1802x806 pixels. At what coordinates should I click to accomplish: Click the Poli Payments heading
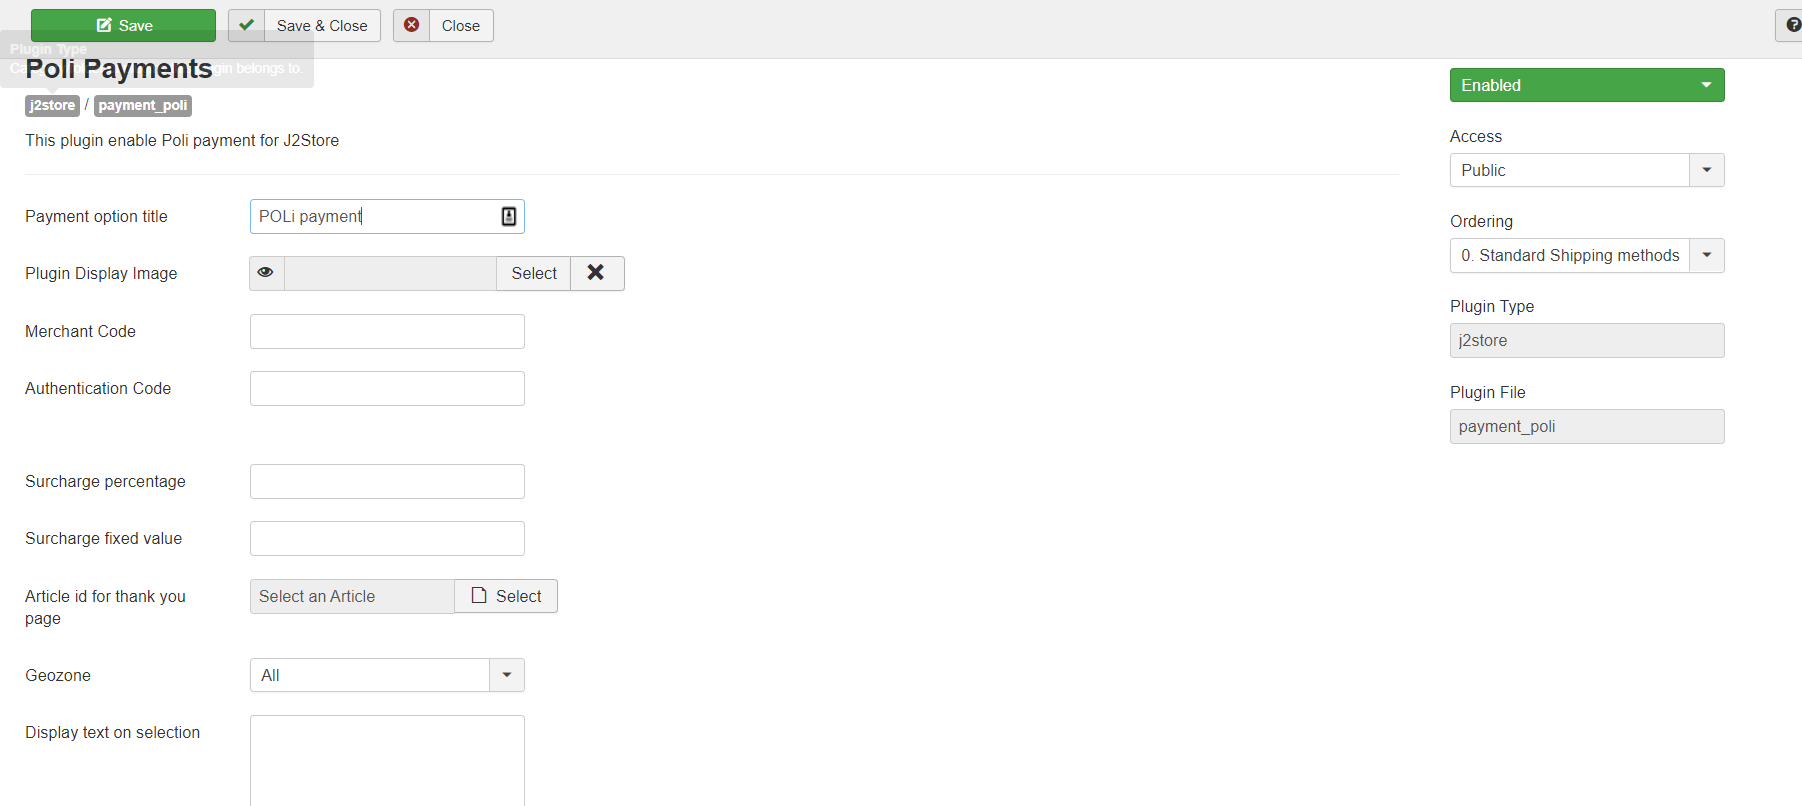point(119,68)
